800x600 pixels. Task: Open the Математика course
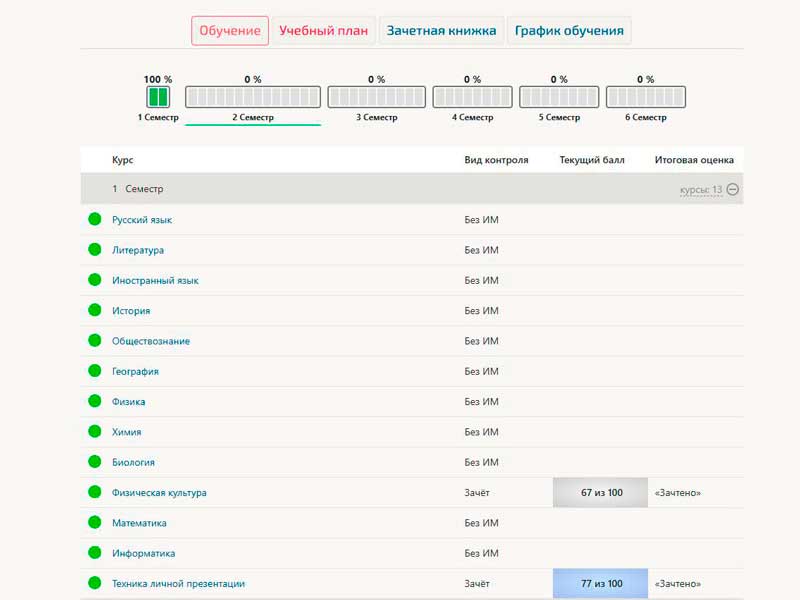(x=139, y=523)
